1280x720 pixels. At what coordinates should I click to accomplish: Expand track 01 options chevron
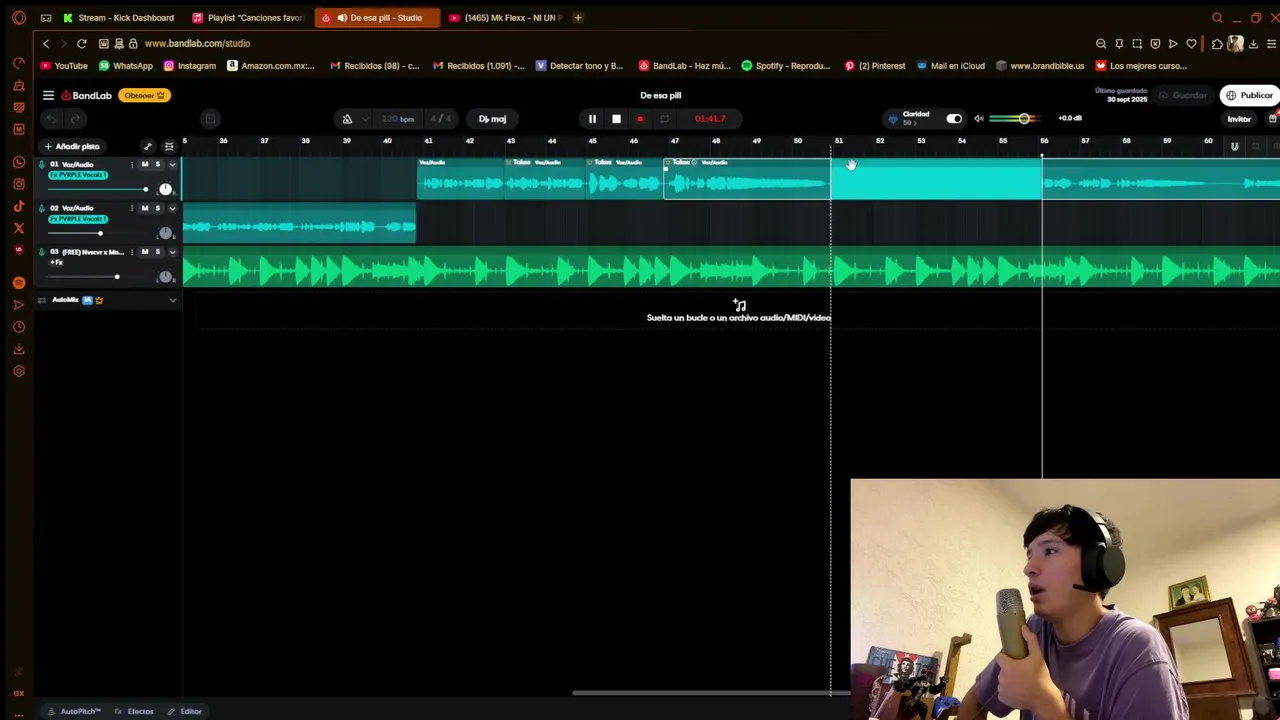coord(172,164)
